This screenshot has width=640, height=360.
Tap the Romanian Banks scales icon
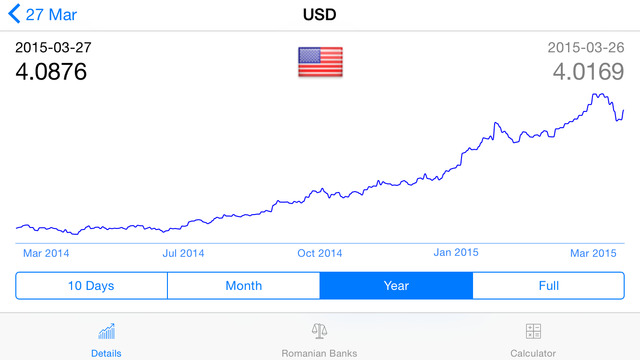point(319,331)
